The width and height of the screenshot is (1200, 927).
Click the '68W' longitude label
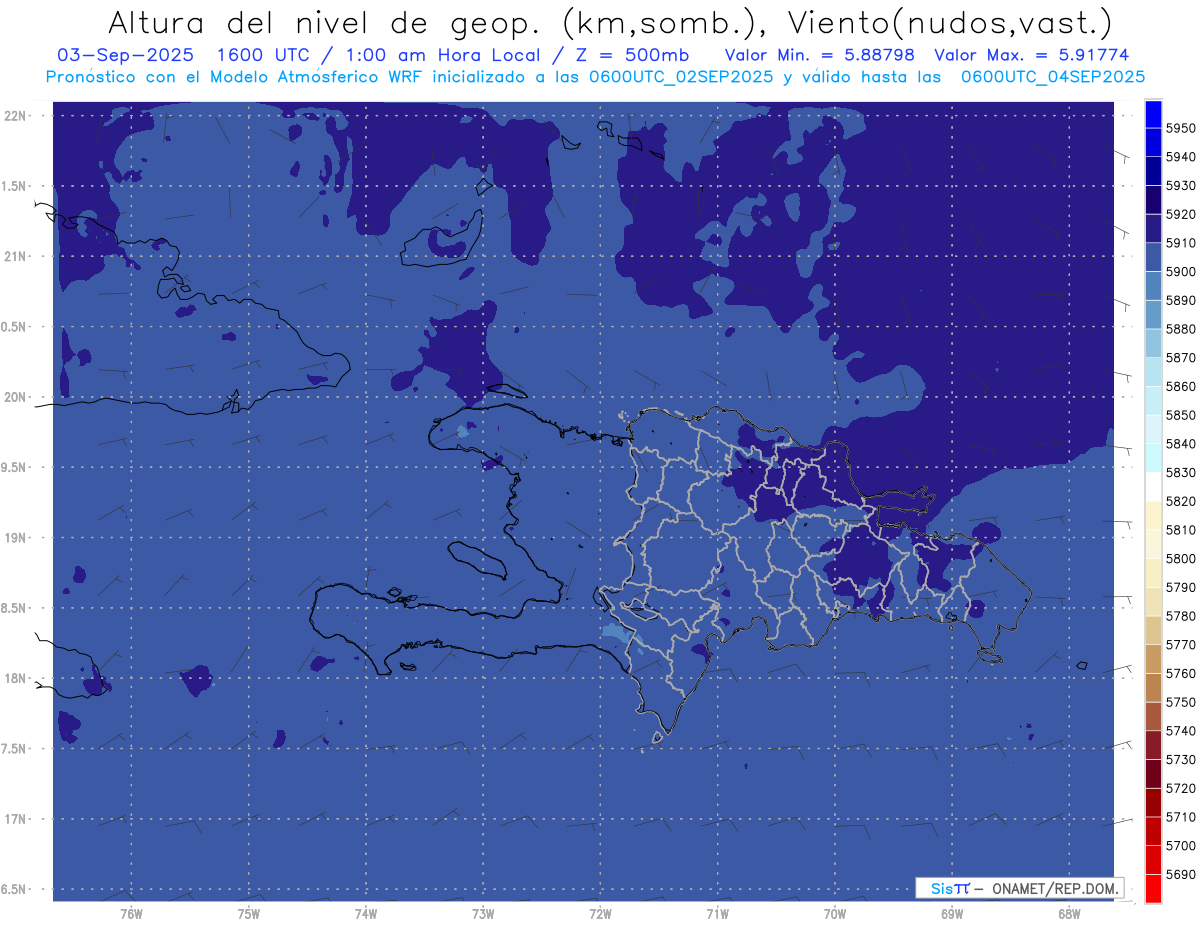pos(1069,914)
